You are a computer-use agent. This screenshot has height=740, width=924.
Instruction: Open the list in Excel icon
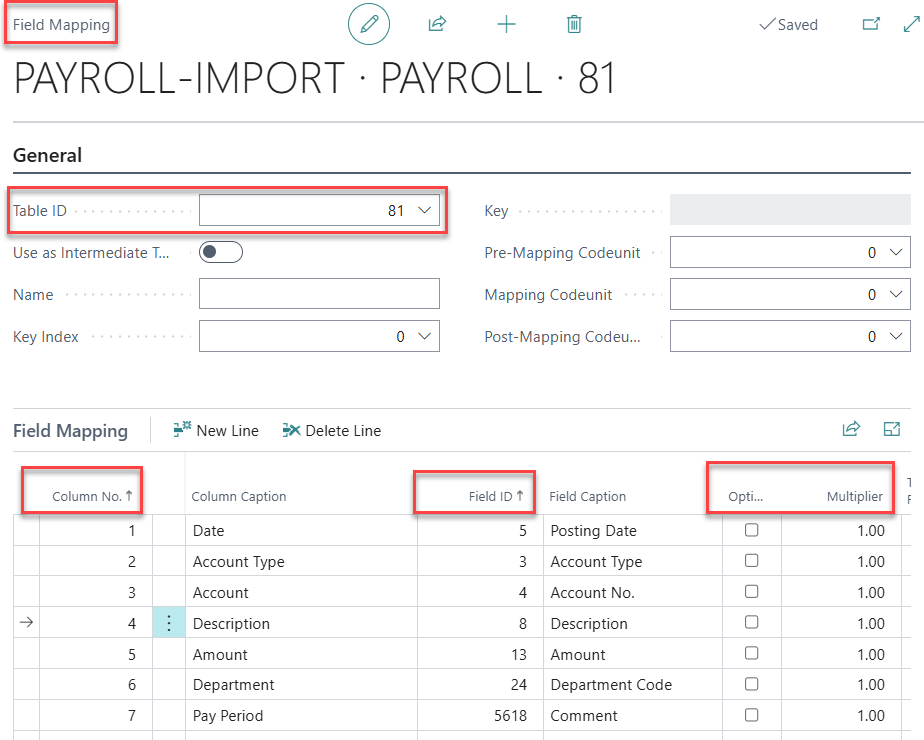tap(892, 428)
